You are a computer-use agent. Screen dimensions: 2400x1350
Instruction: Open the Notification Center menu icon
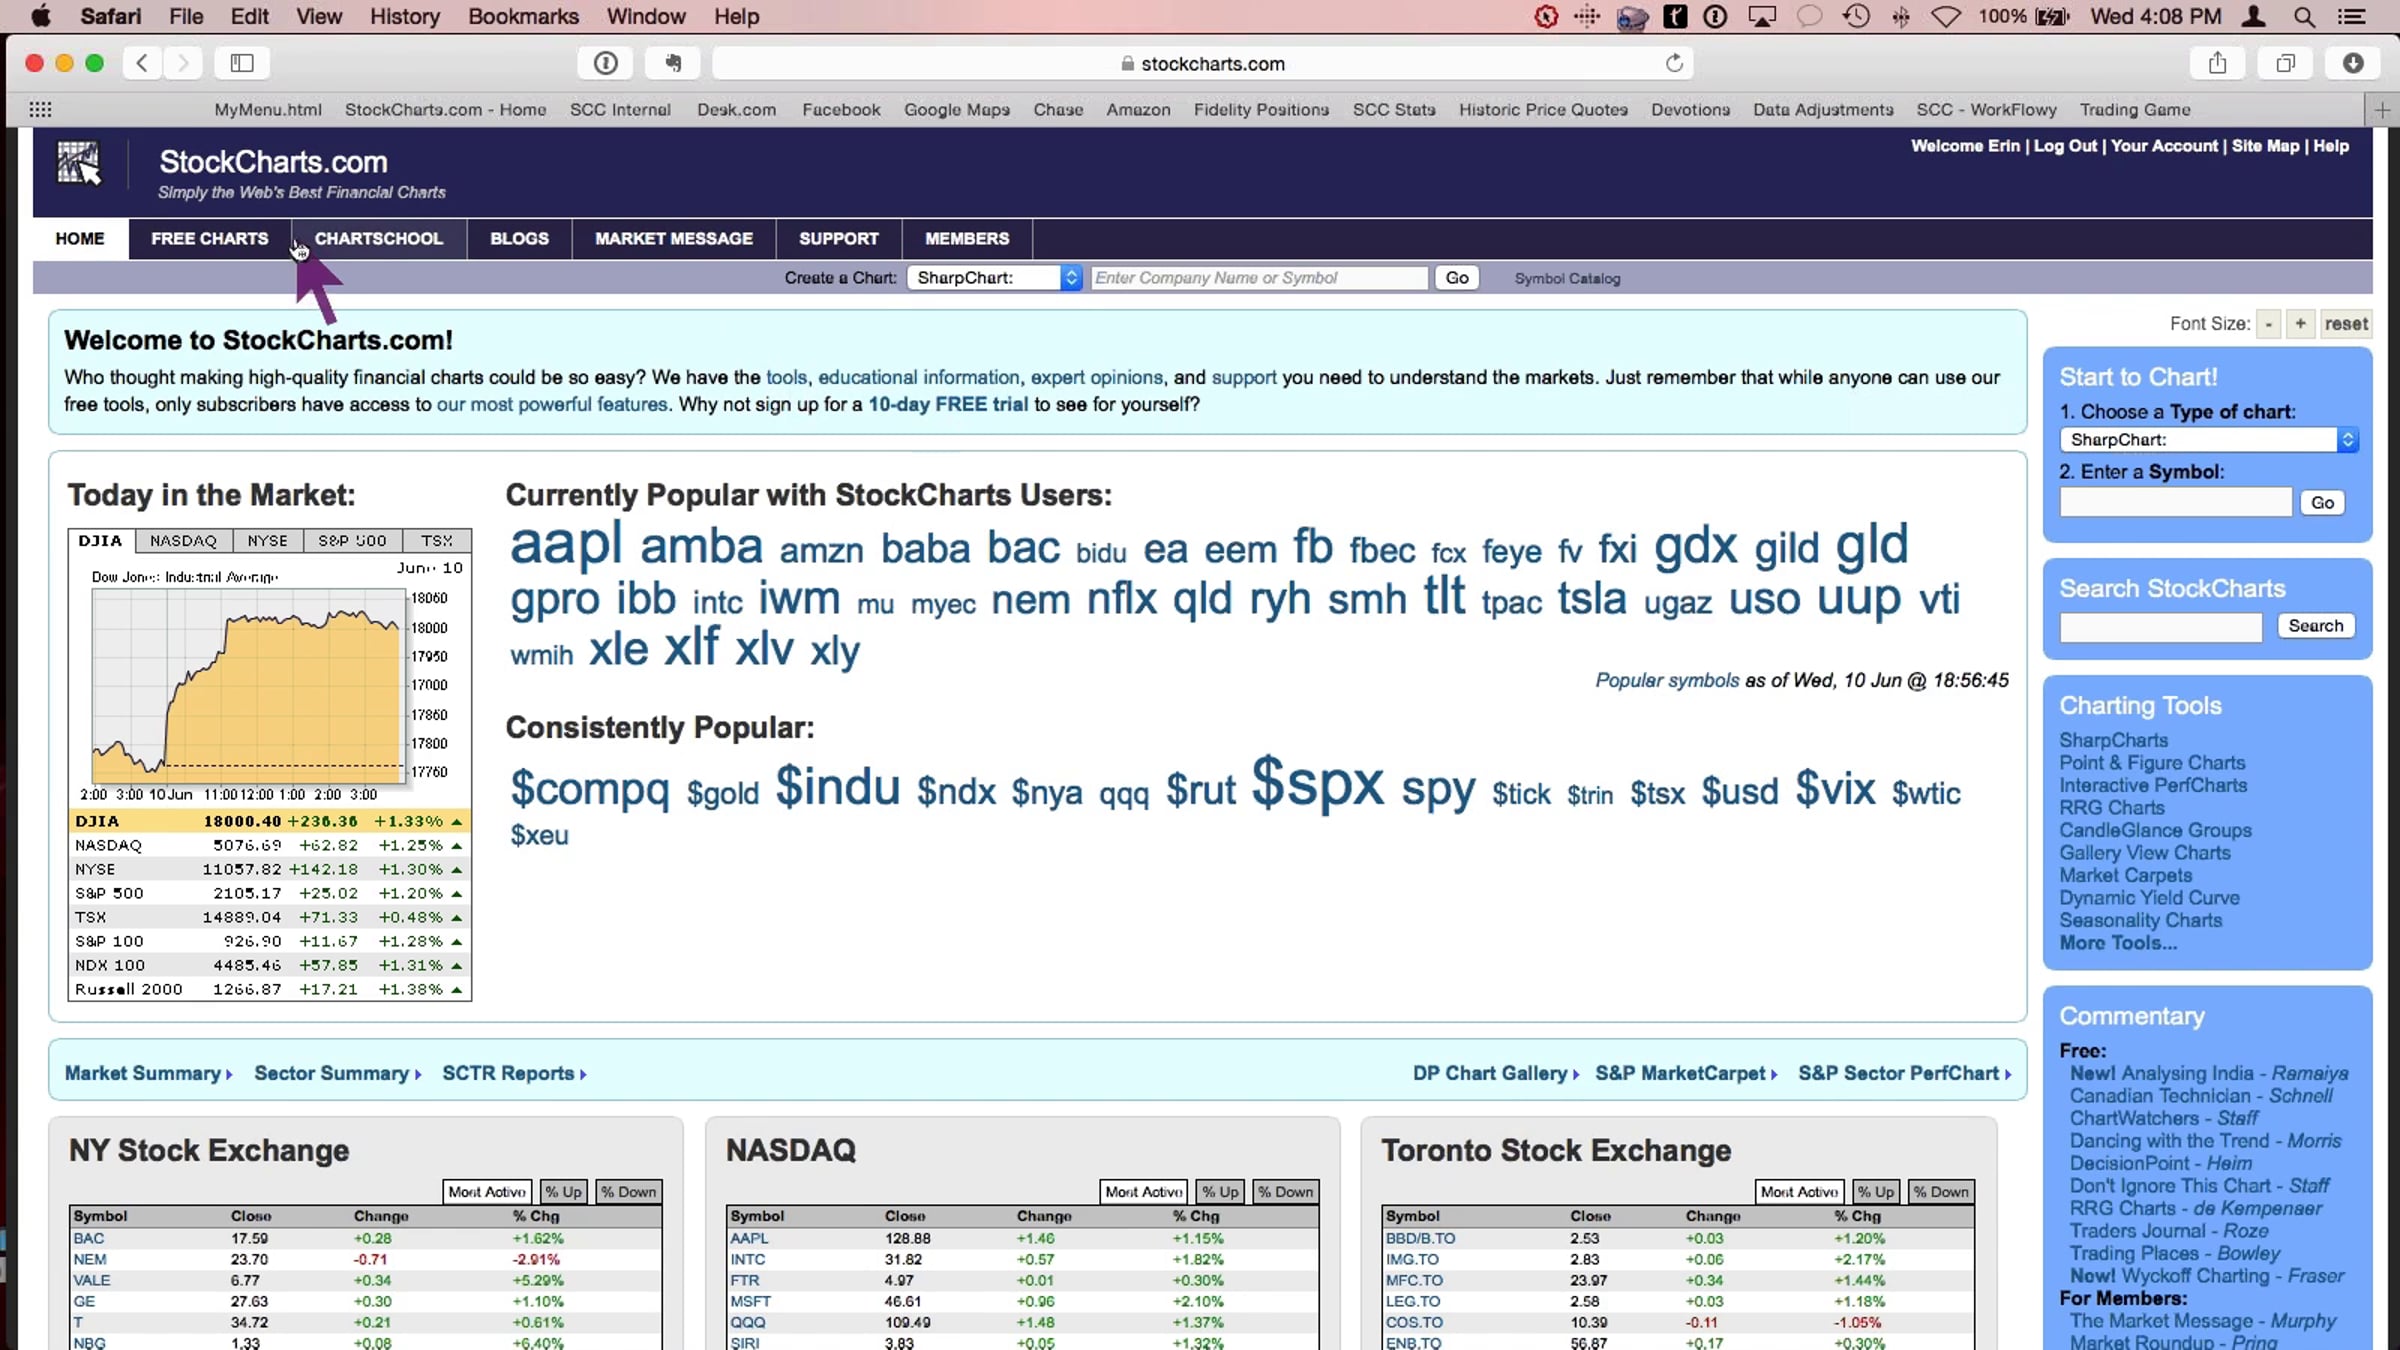pos(2351,16)
